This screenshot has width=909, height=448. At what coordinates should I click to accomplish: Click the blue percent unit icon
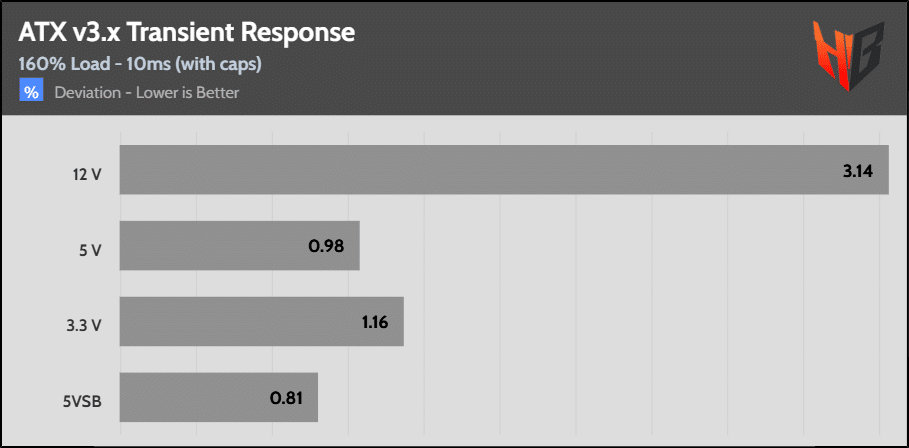pyautogui.click(x=31, y=93)
